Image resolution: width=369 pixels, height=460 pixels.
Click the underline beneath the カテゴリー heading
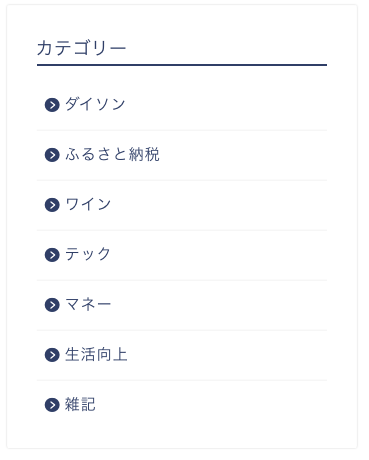tap(182, 65)
